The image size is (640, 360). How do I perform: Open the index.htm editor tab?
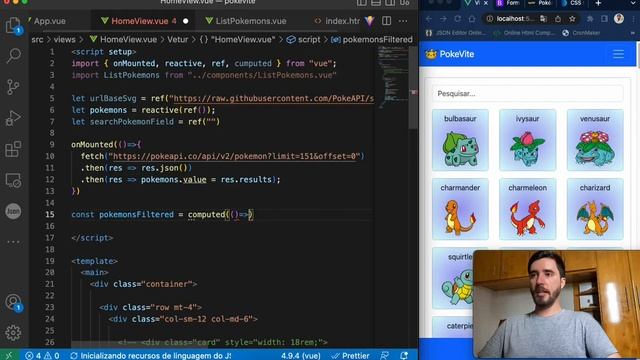coord(337,21)
